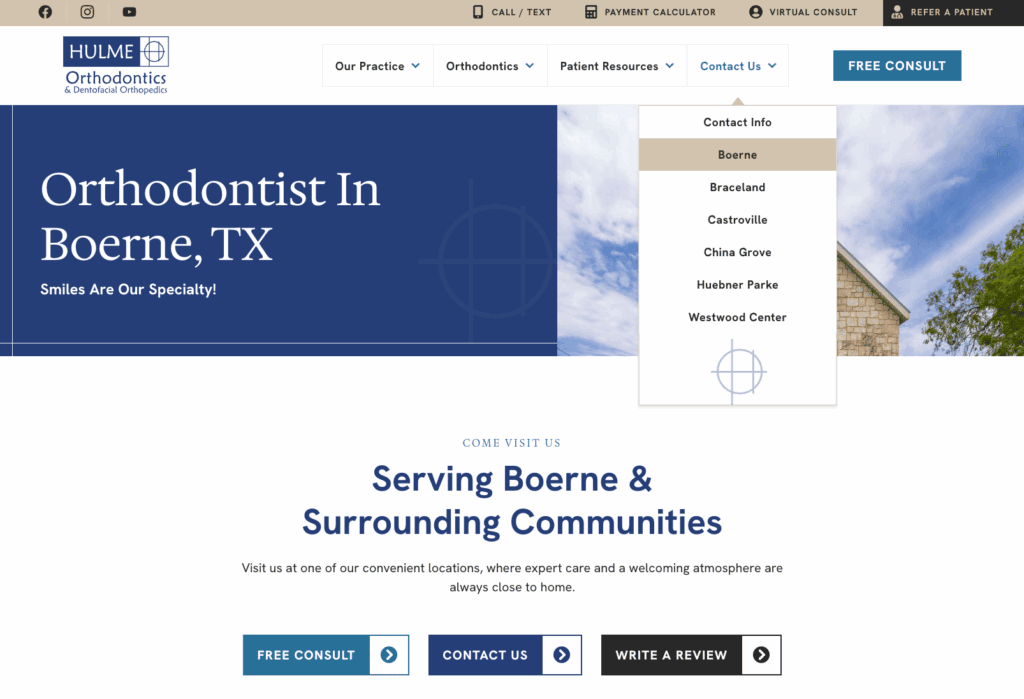Expand the Patient Resources chevron

(x=669, y=65)
